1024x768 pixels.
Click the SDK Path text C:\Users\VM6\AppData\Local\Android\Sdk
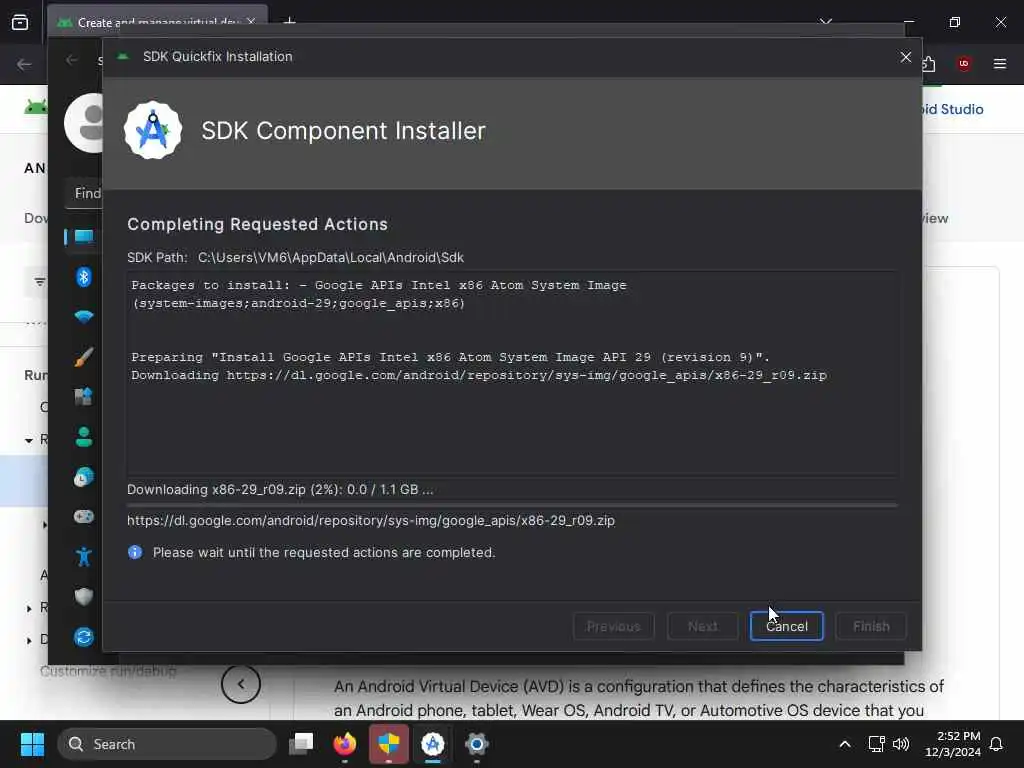click(331, 257)
